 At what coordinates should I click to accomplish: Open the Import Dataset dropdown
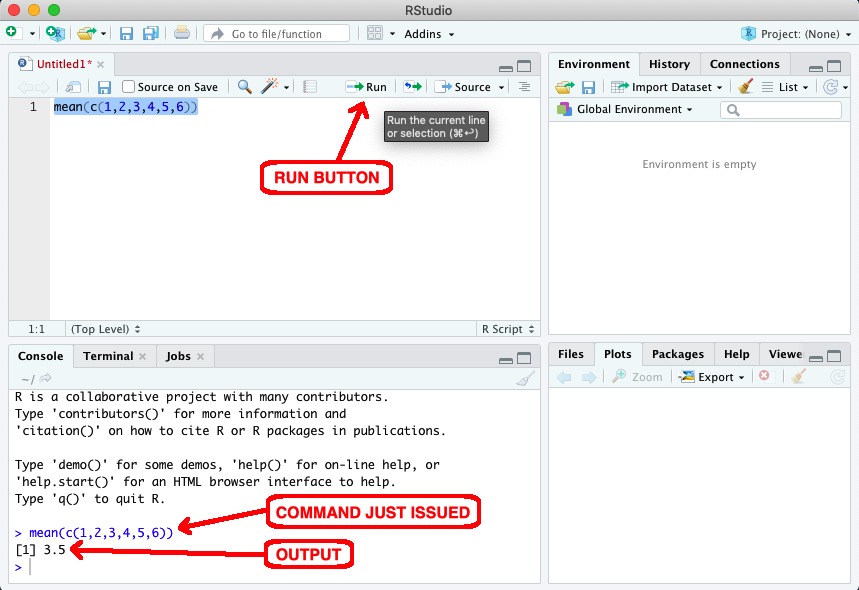(666, 87)
